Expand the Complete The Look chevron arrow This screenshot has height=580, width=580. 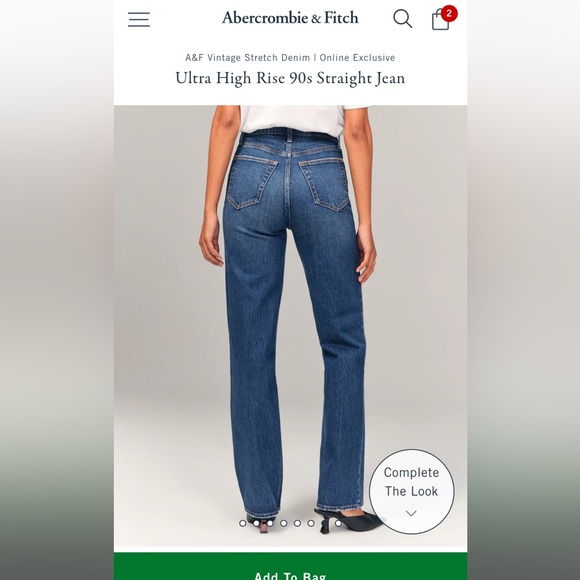tap(411, 513)
